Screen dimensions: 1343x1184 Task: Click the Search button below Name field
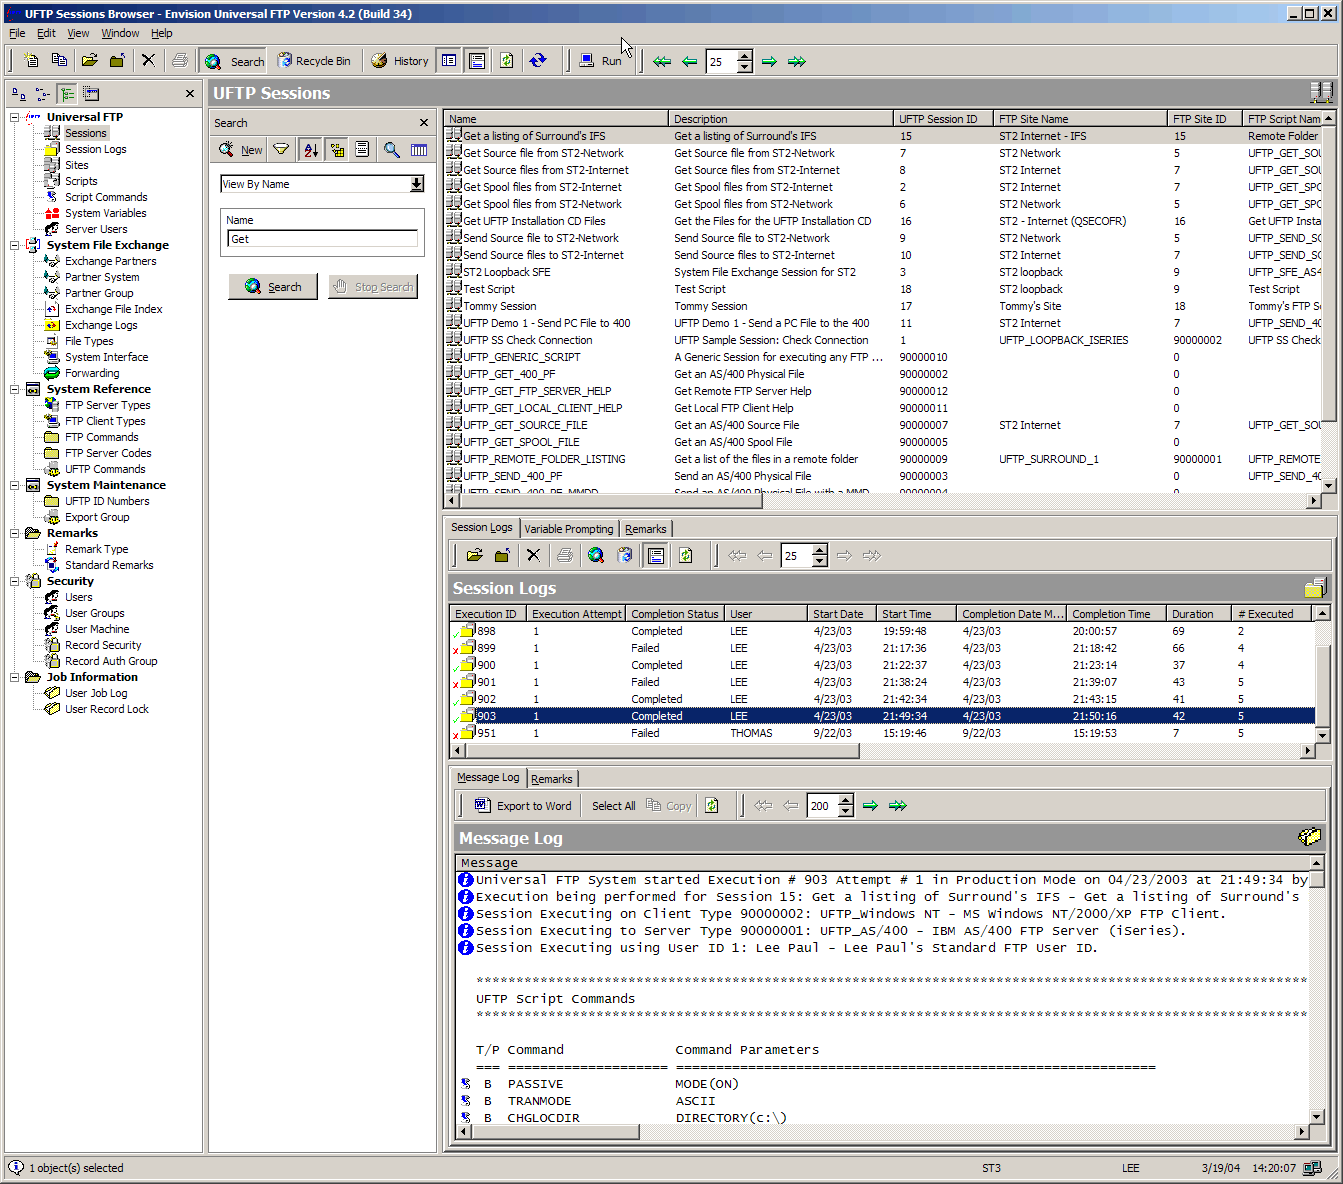273,287
